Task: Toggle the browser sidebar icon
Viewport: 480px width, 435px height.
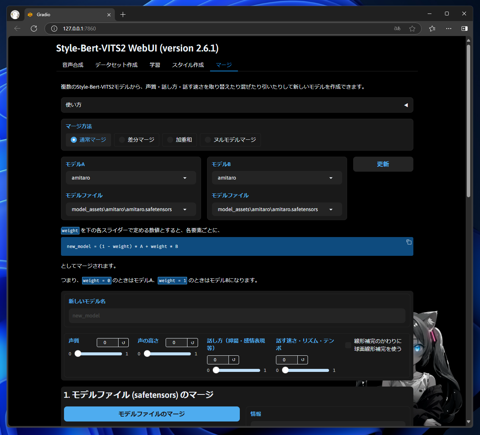Action: pos(464,29)
